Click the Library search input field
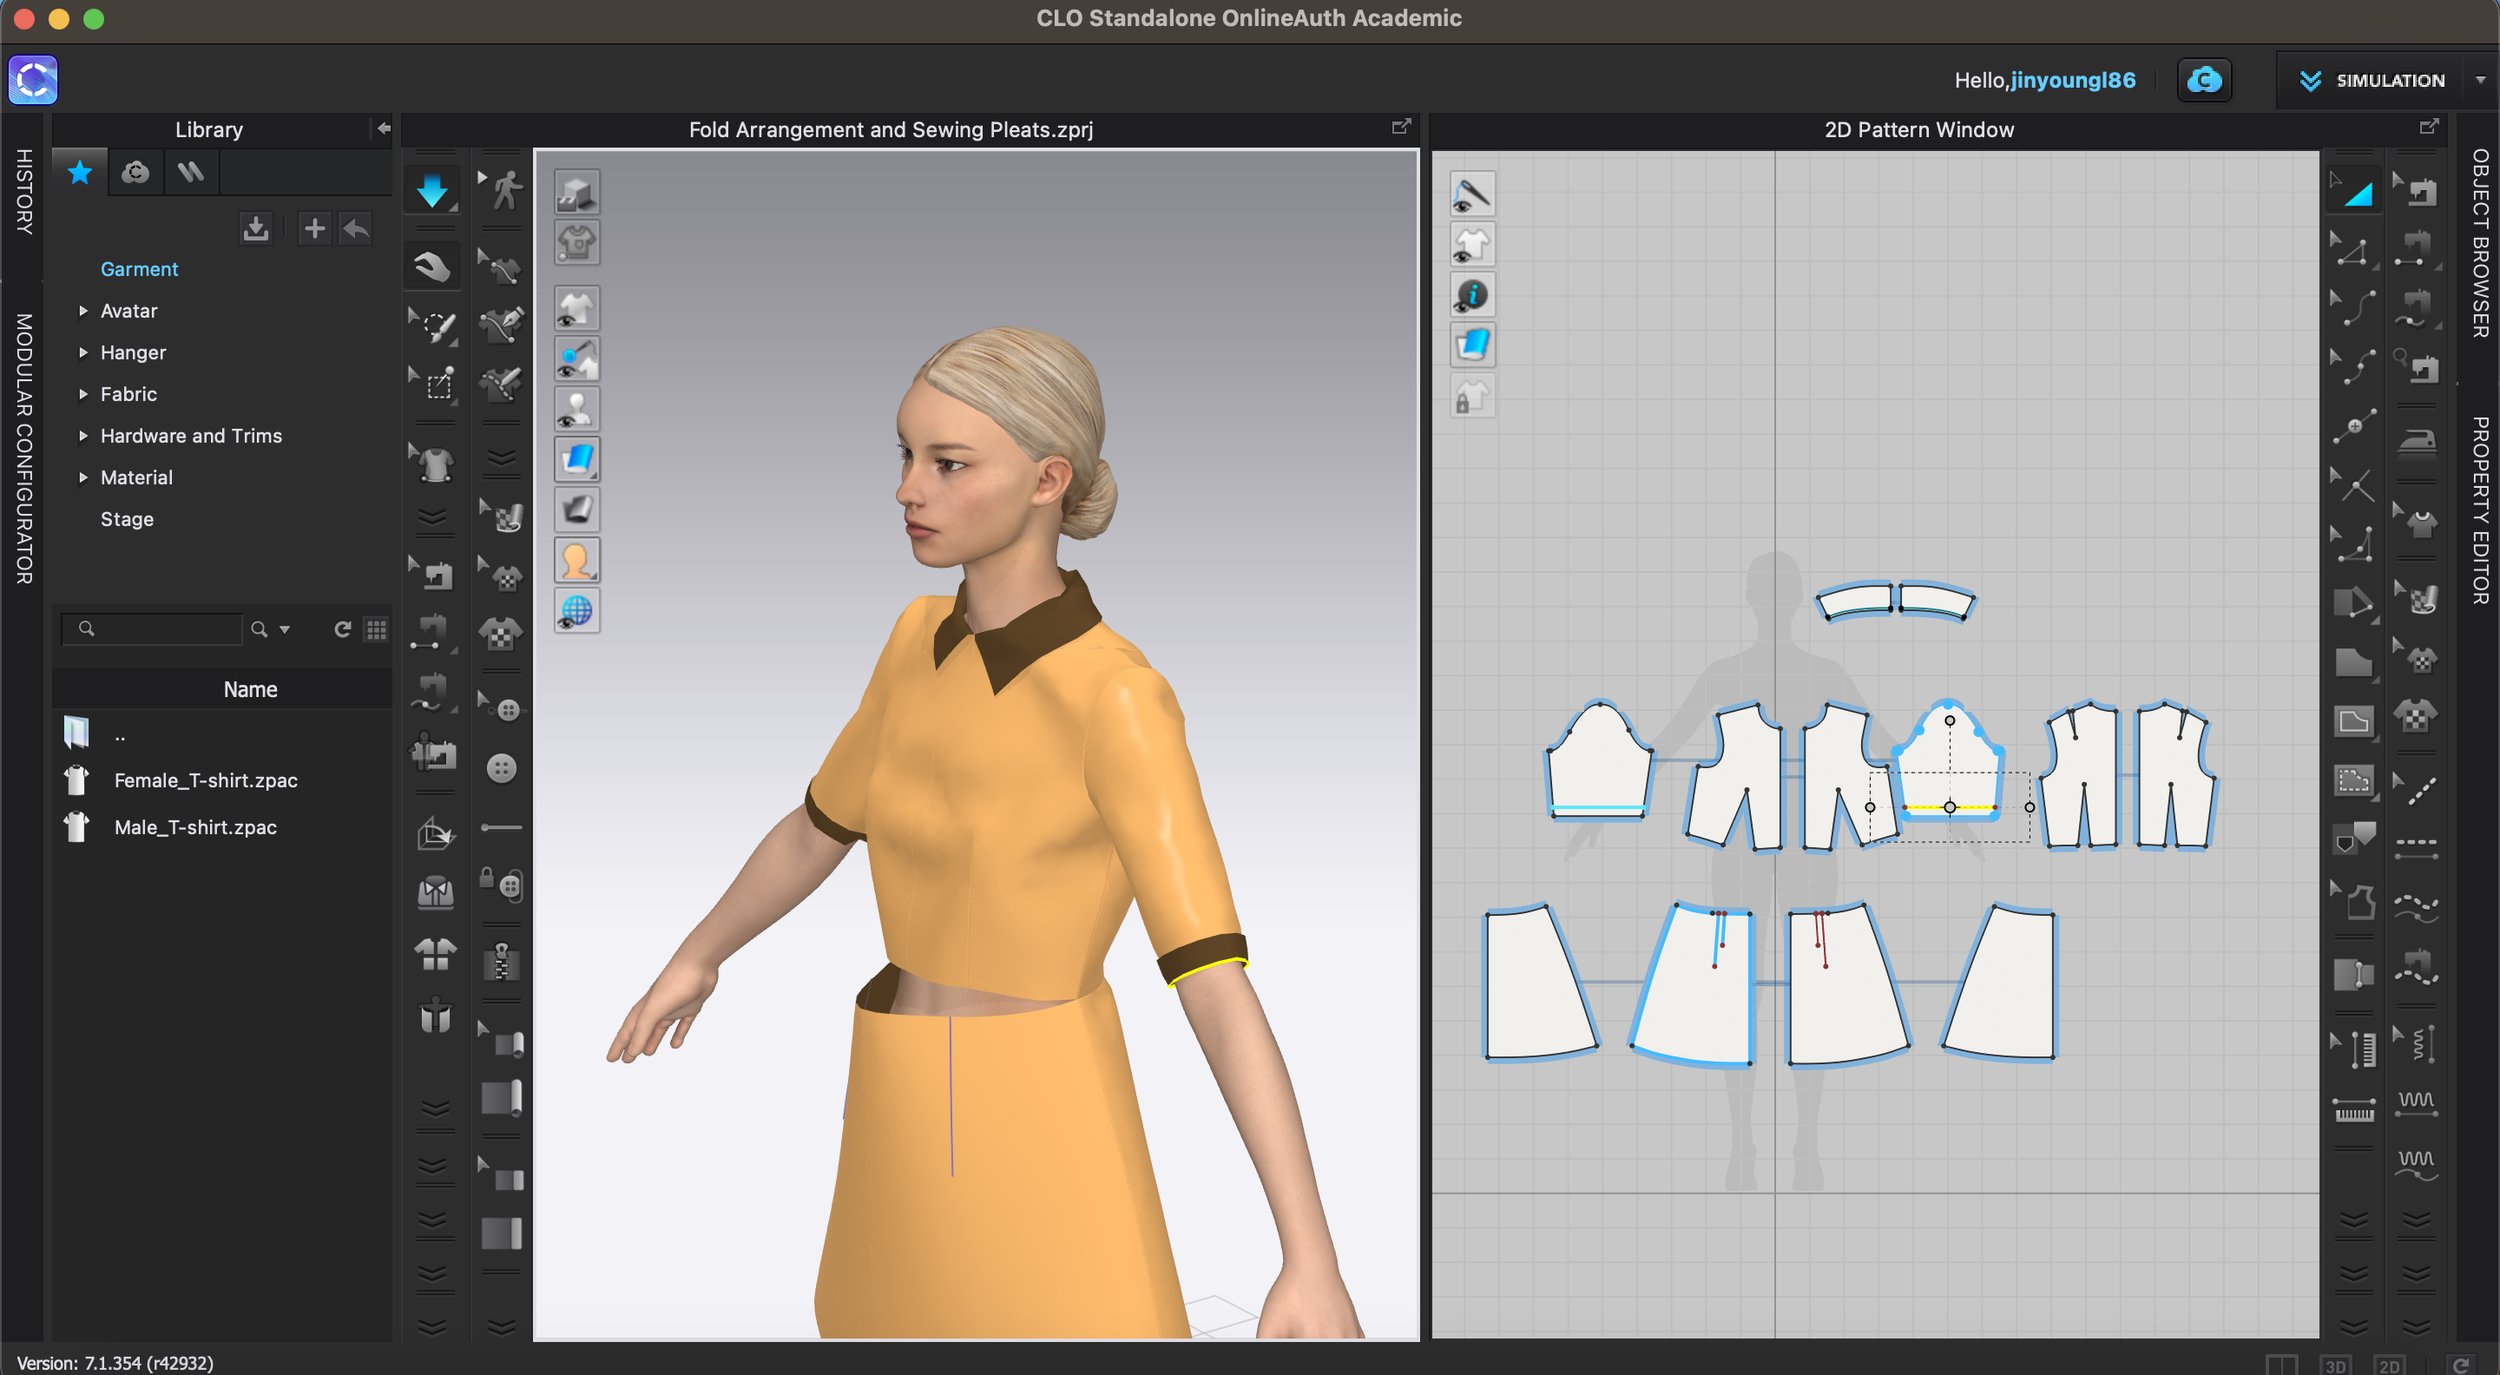This screenshot has height=1375, width=2500. 152,629
